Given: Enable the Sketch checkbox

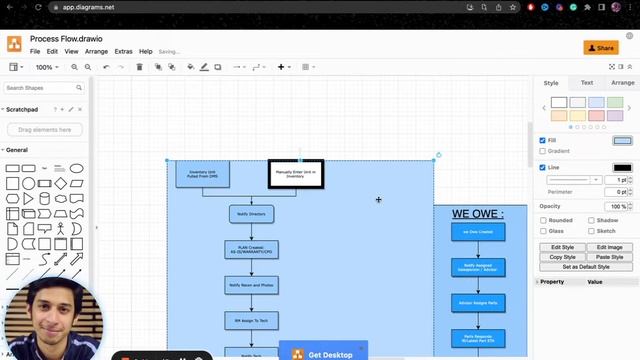Looking at the screenshot, I should point(591,231).
